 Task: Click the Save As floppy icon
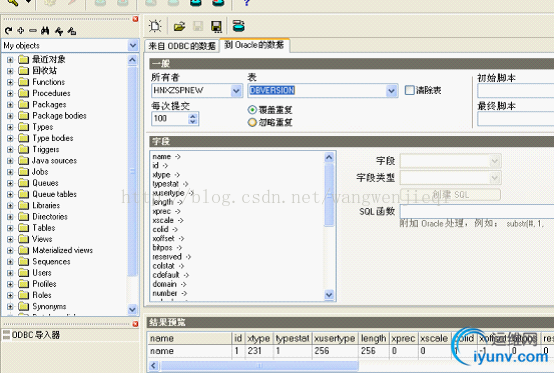coord(216,26)
